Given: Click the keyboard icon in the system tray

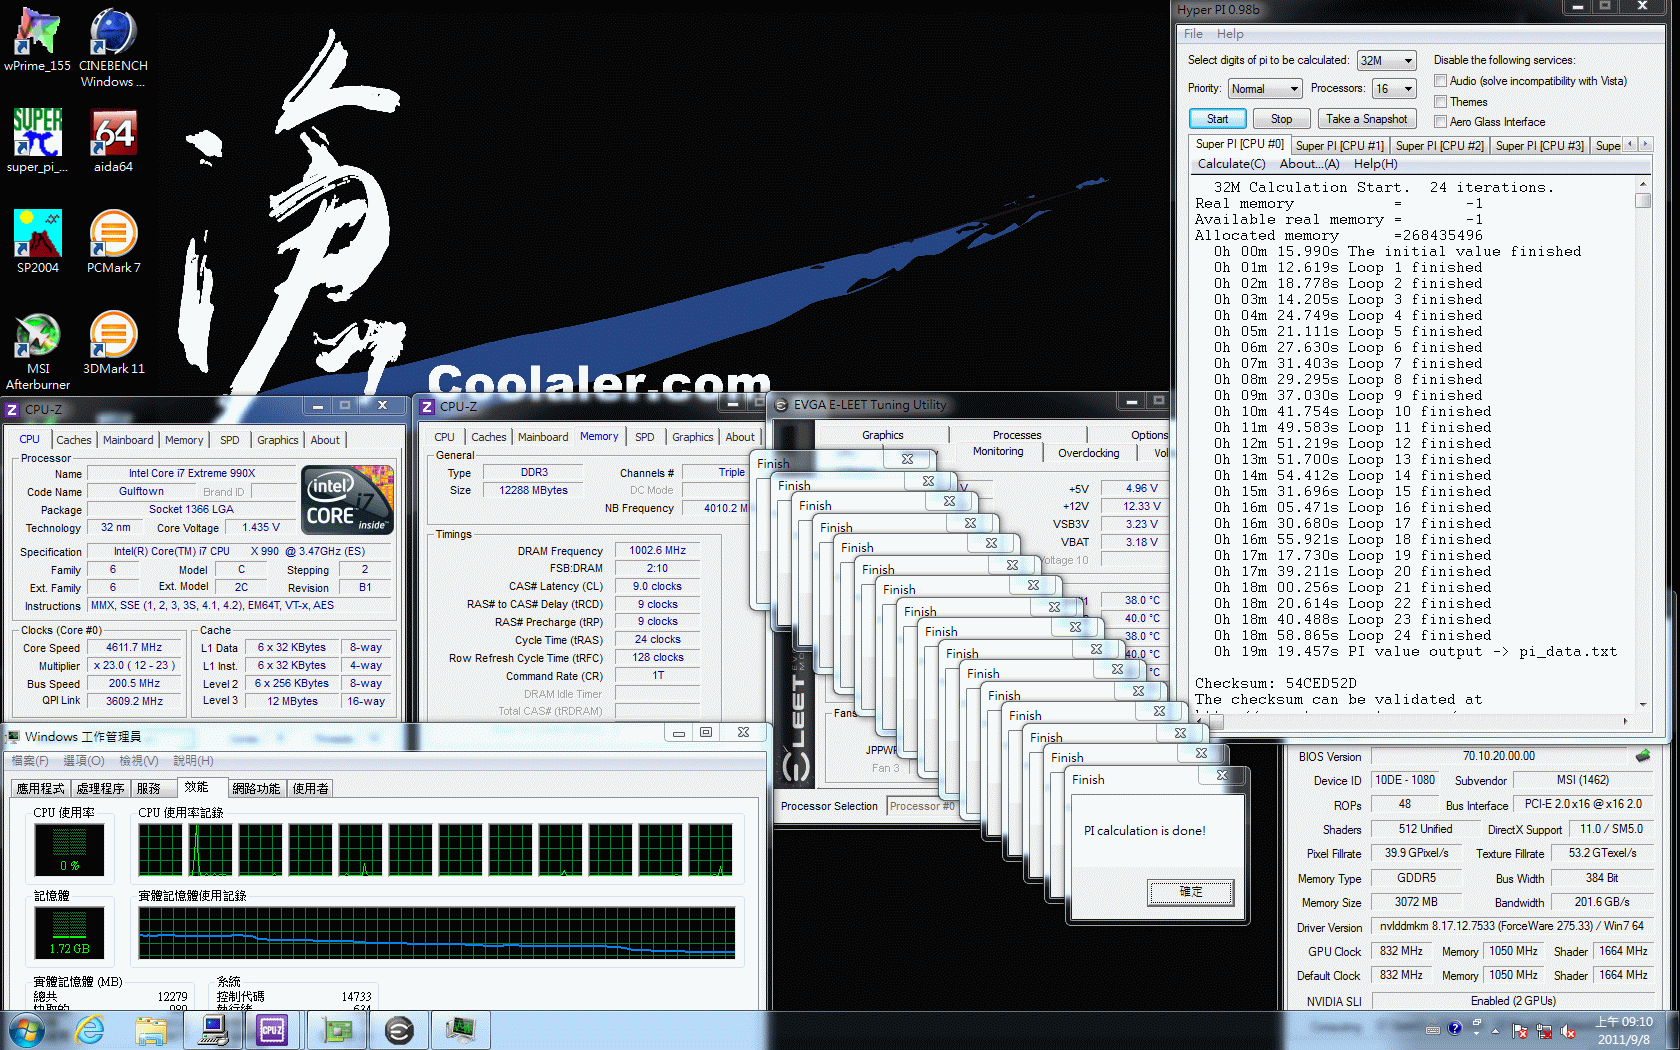Looking at the screenshot, I should (x=1433, y=1030).
